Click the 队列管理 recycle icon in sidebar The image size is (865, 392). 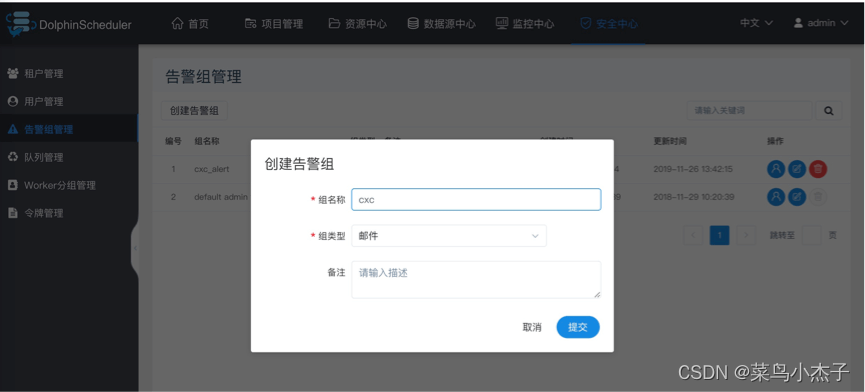(x=13, y=157)
